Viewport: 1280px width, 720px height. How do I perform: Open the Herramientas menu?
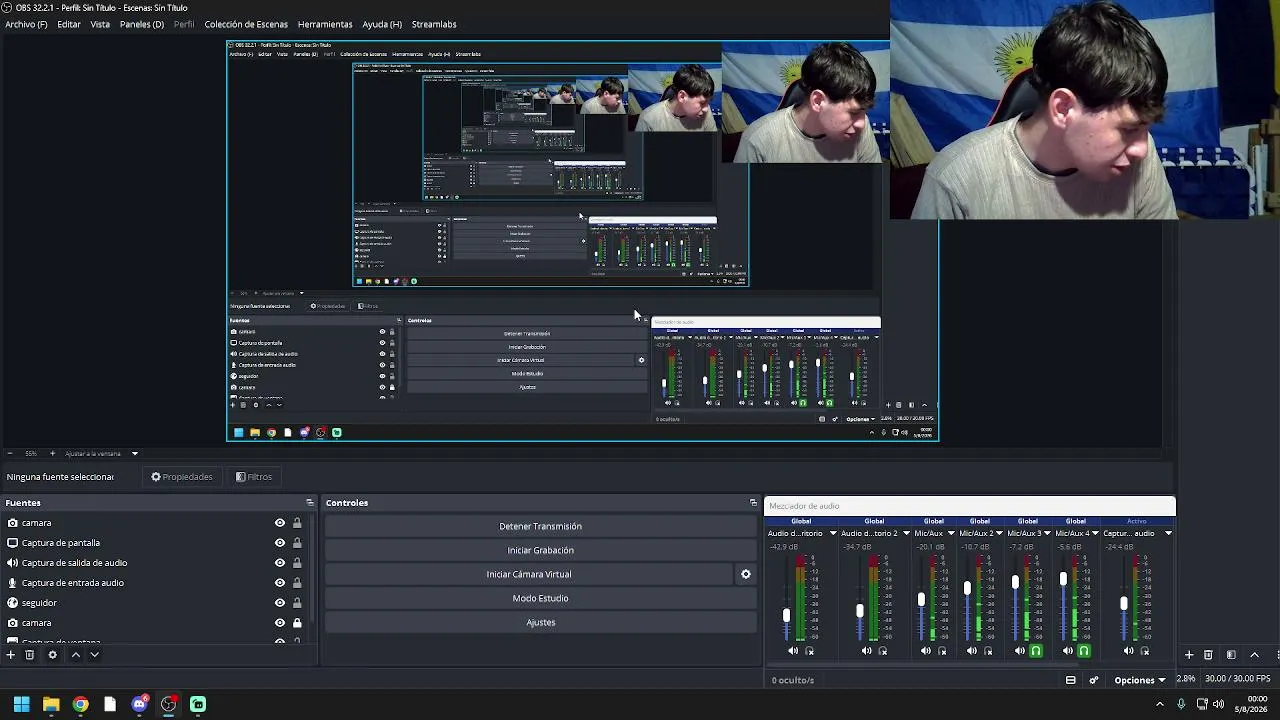325,24
